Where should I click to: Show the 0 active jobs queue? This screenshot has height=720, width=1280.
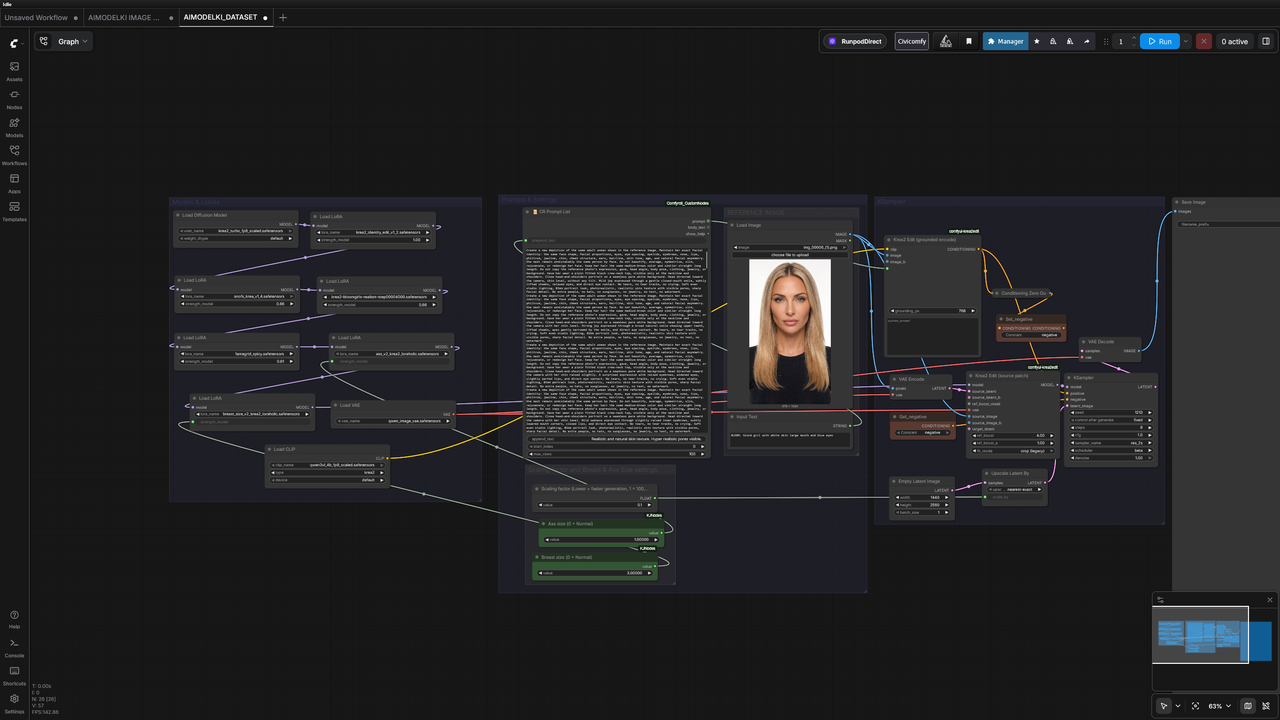1235,41
